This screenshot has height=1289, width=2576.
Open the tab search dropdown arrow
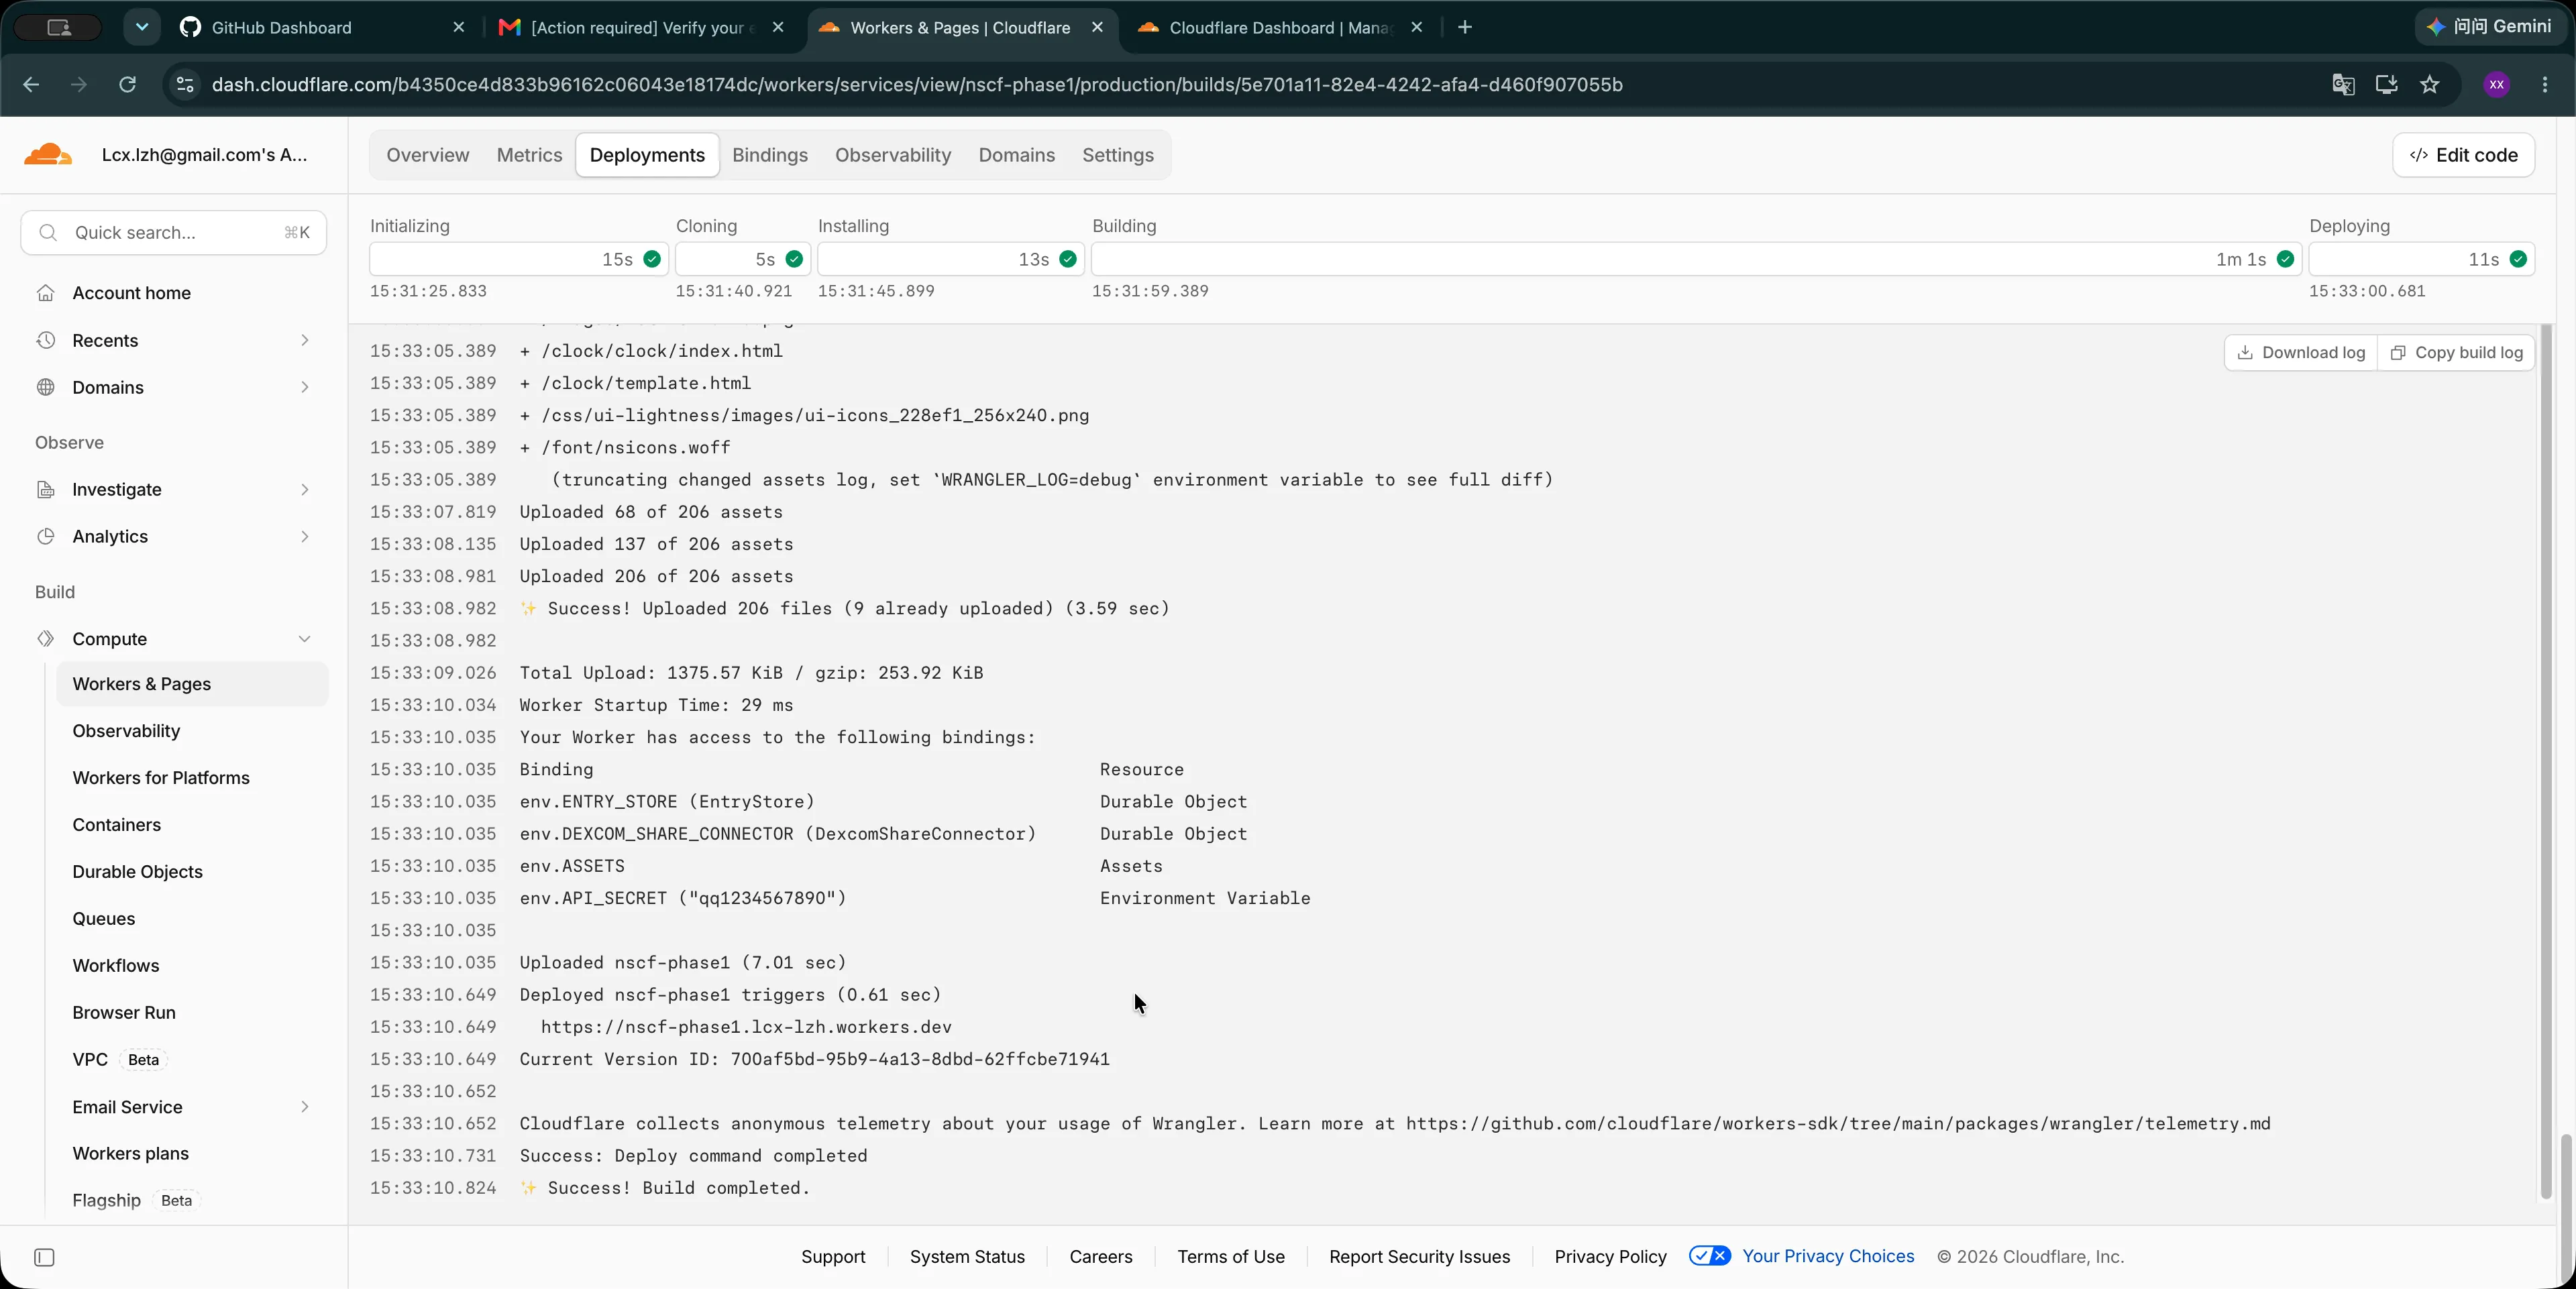click(x=142, y=27)
